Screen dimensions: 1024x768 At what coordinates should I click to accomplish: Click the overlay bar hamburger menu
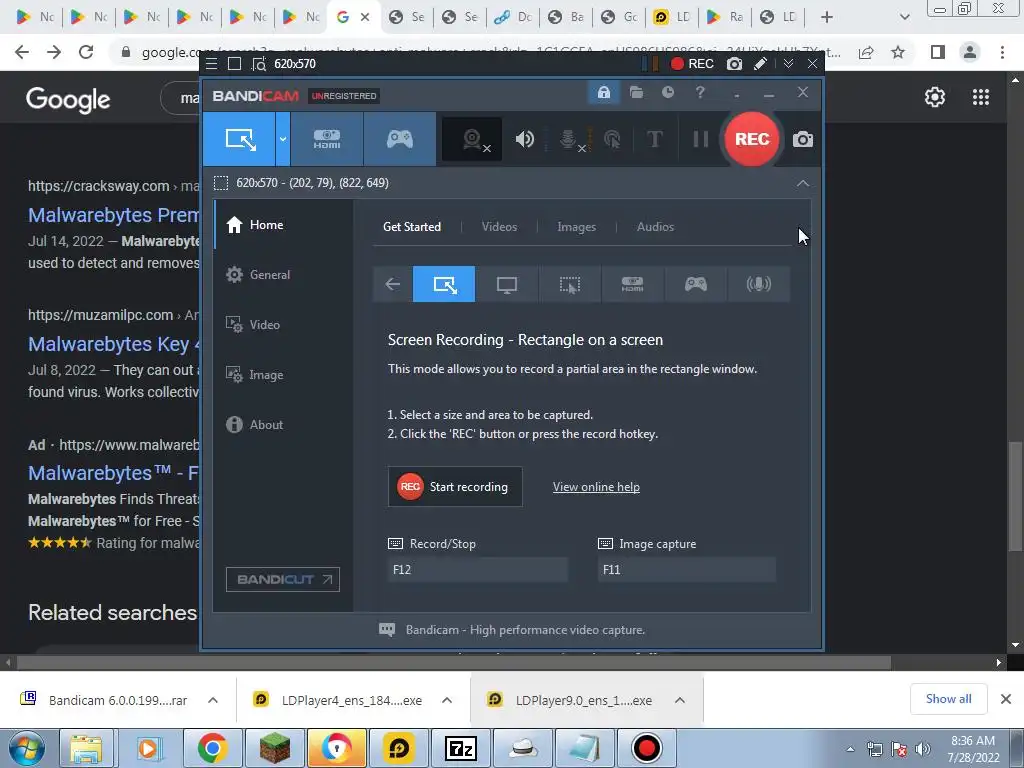coord(211,63)
